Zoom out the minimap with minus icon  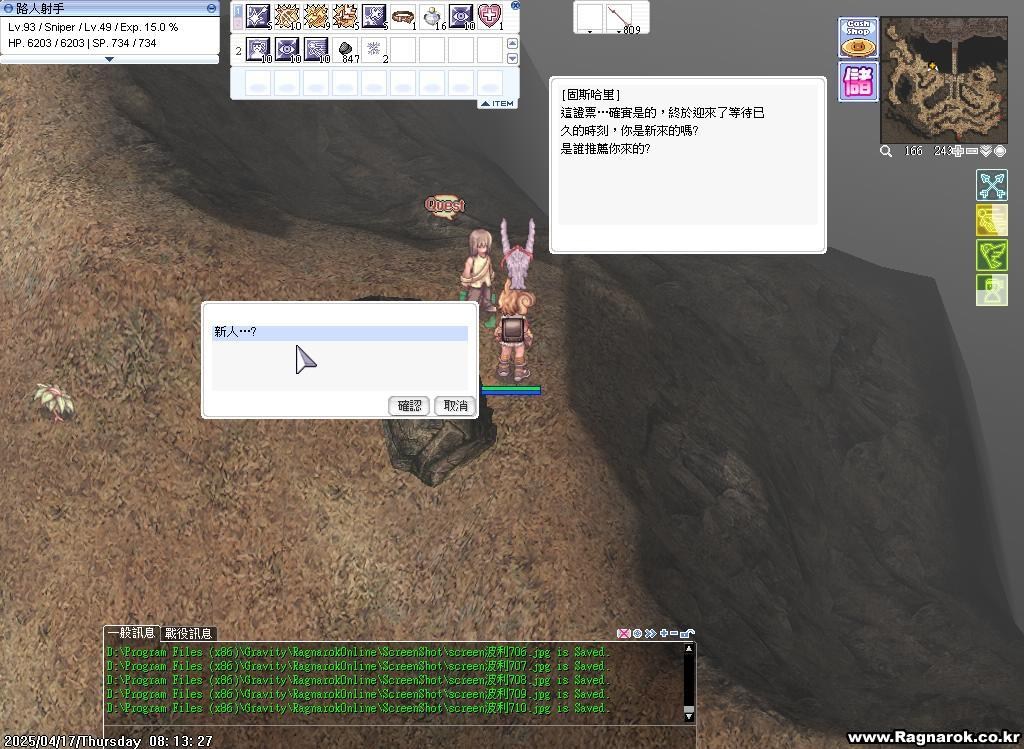[972, 151]
